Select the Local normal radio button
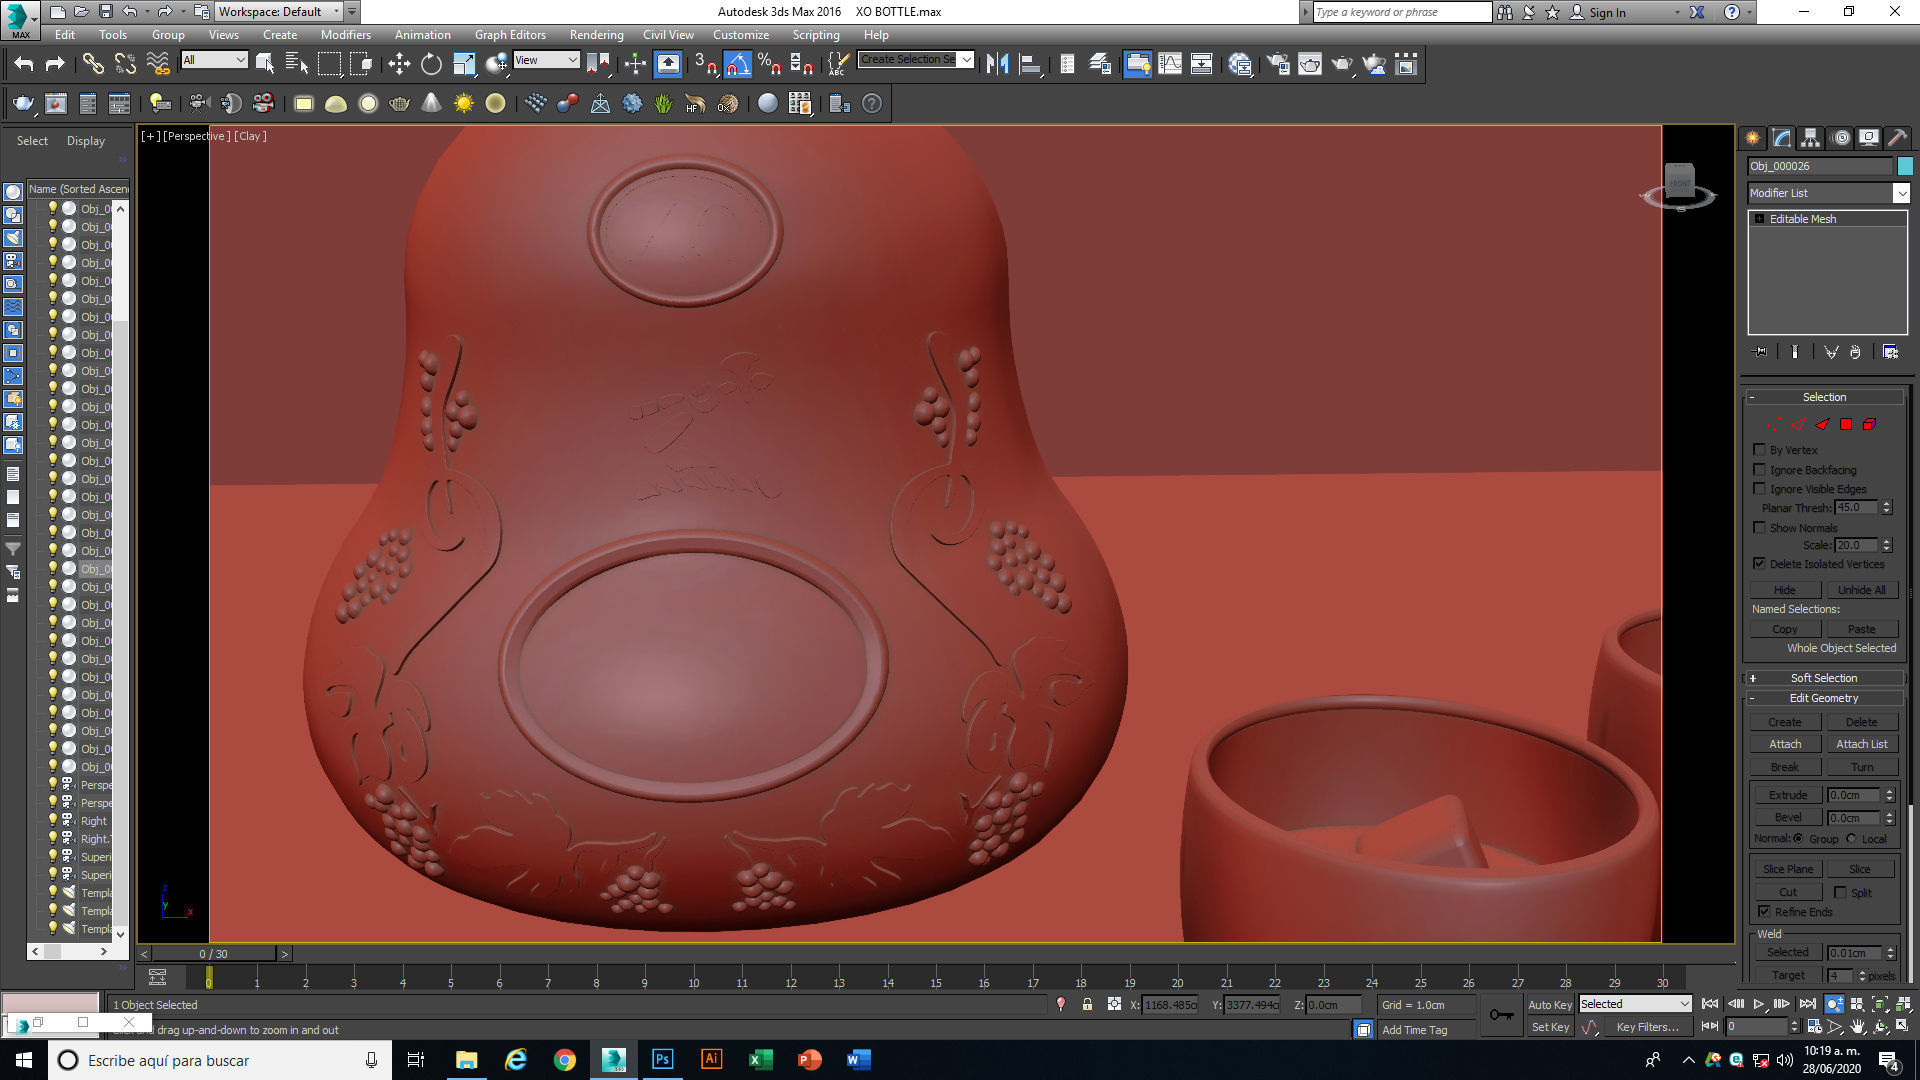The height and width of the screenshot is (1080, 1920). pyautogui.click(x=1851, y=839)
